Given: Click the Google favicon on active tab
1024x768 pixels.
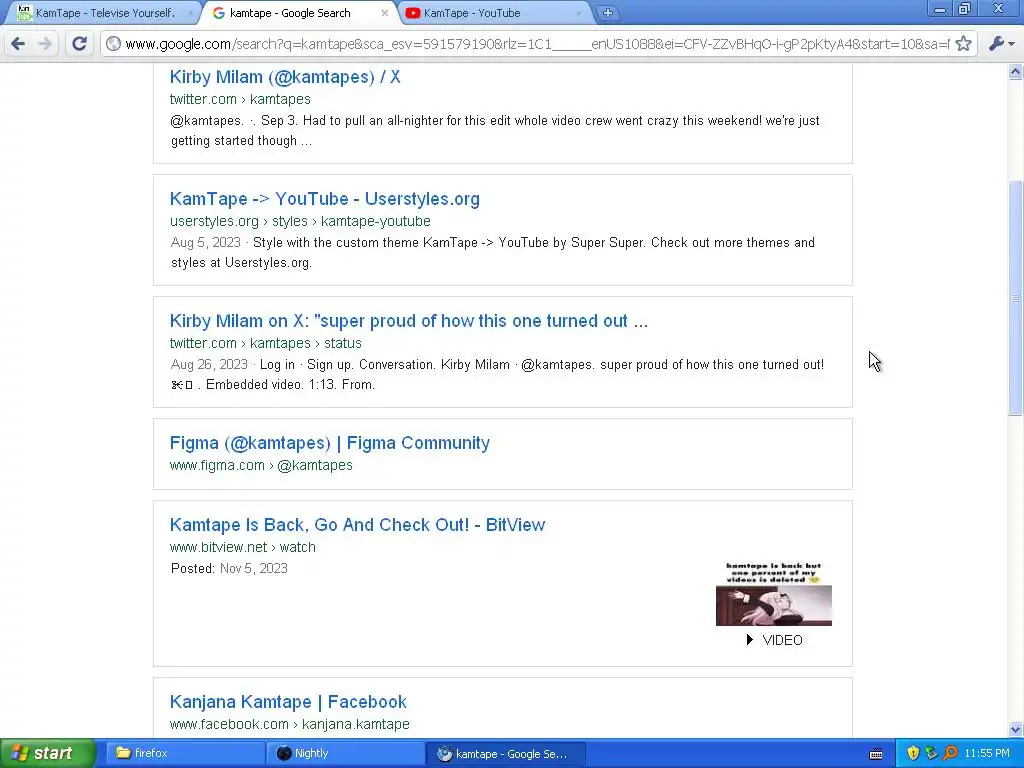Looking at the screenshot, I should [x=219, y=13].
